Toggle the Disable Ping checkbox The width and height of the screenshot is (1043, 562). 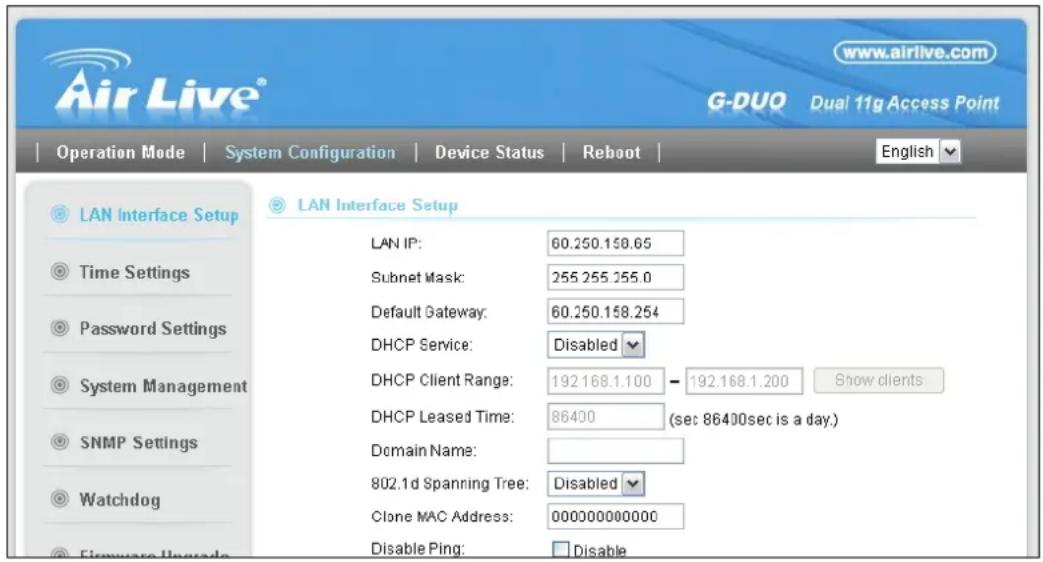click(561, 550)
